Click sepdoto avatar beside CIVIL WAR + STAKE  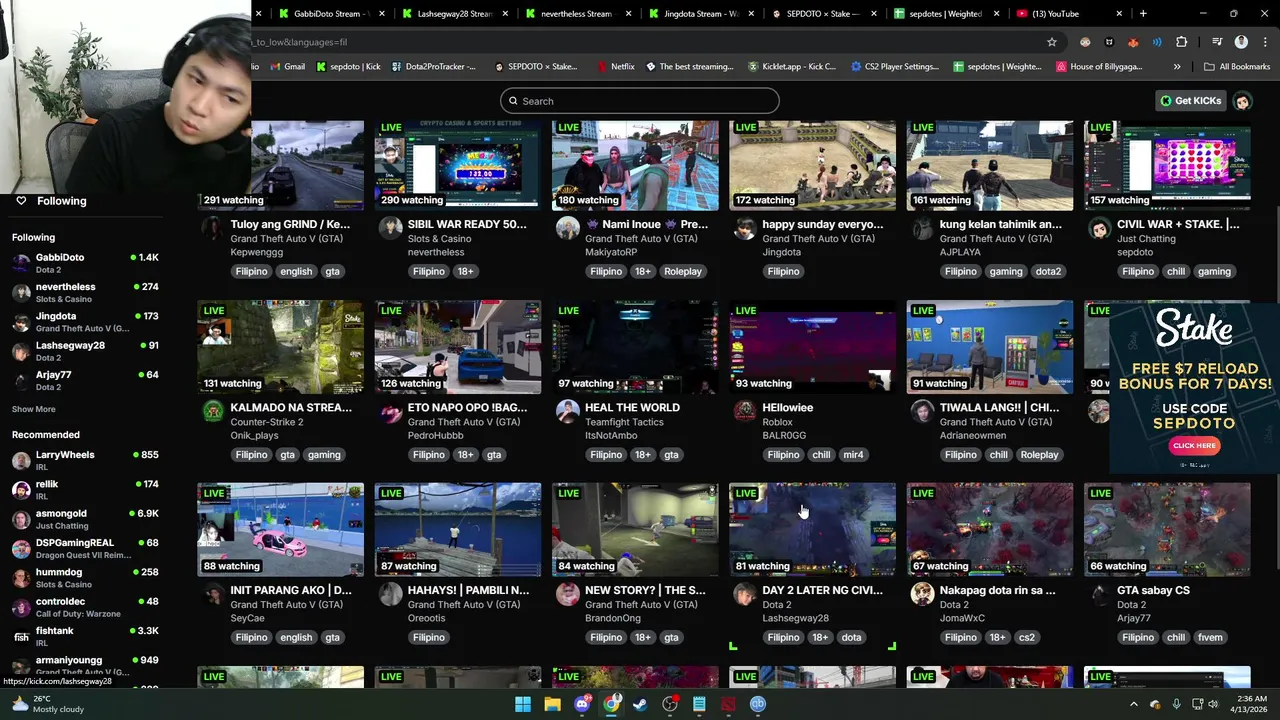tap(1100, 228)
